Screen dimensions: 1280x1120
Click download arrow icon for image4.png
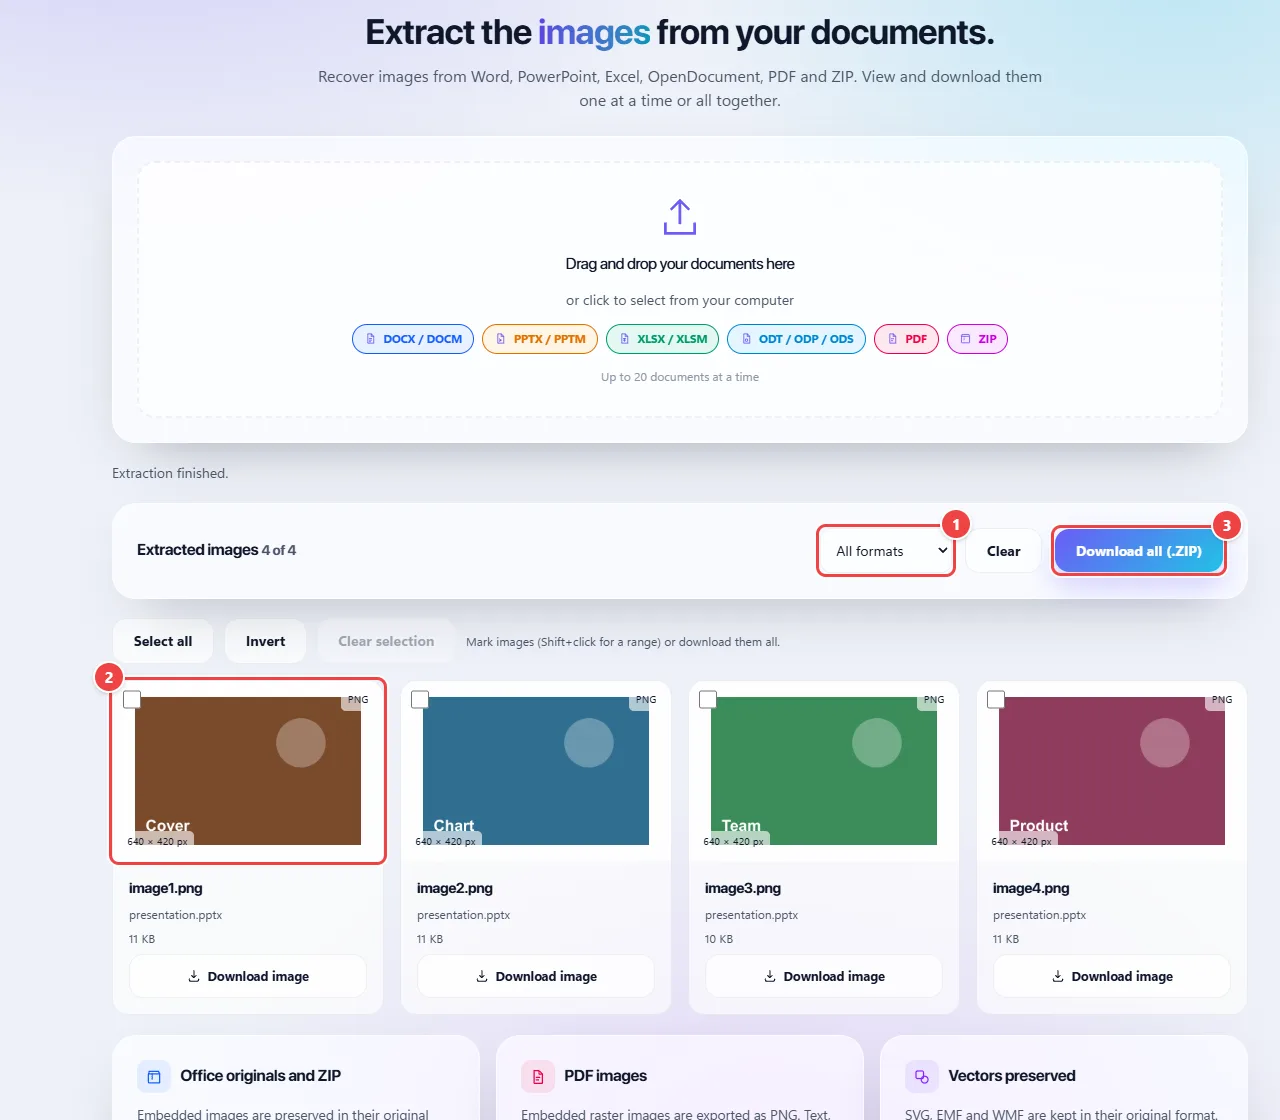(x=1058, y=976)
